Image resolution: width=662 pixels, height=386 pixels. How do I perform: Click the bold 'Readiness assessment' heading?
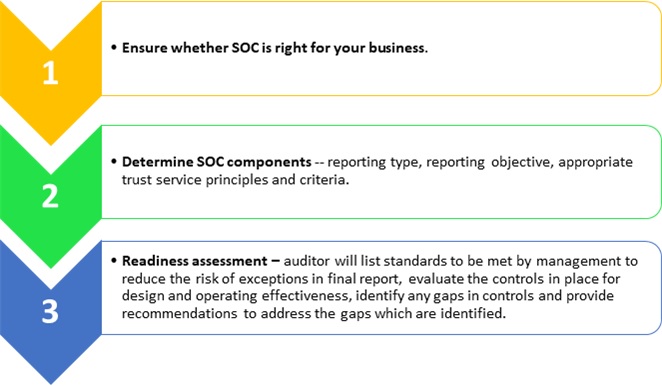click(195, 261)
